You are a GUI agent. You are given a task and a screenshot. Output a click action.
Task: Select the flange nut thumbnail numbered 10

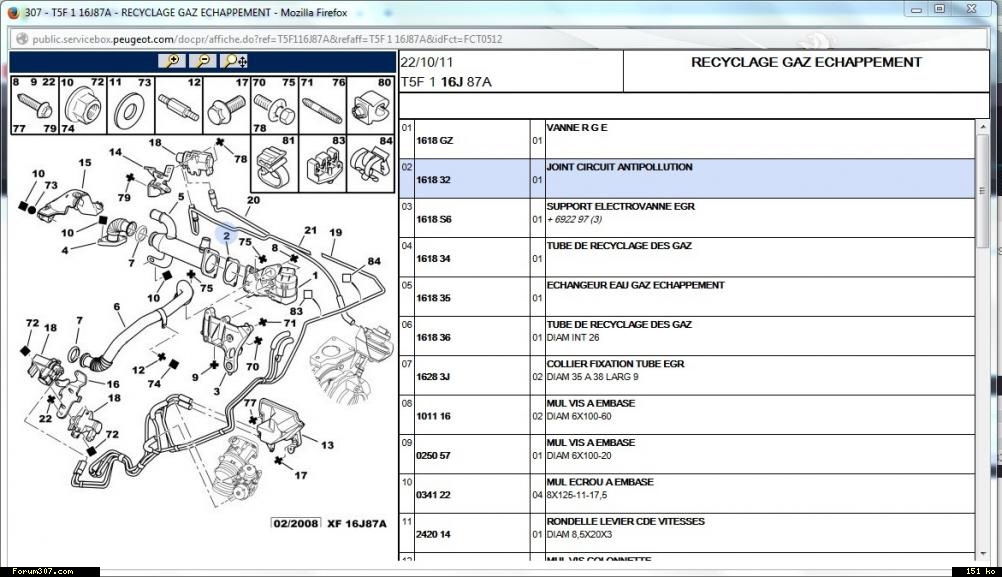(82, 104)
